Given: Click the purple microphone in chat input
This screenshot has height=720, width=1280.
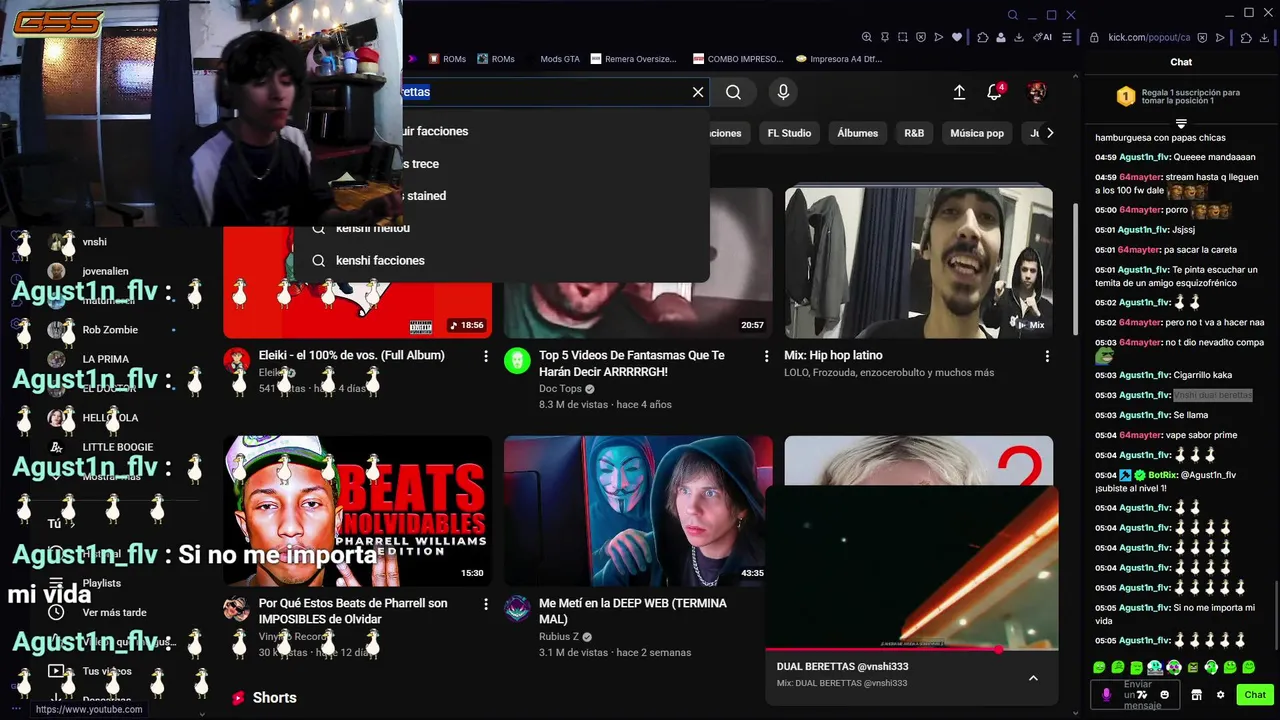Looking at the screenshot, I should (x=1106, y=695).
